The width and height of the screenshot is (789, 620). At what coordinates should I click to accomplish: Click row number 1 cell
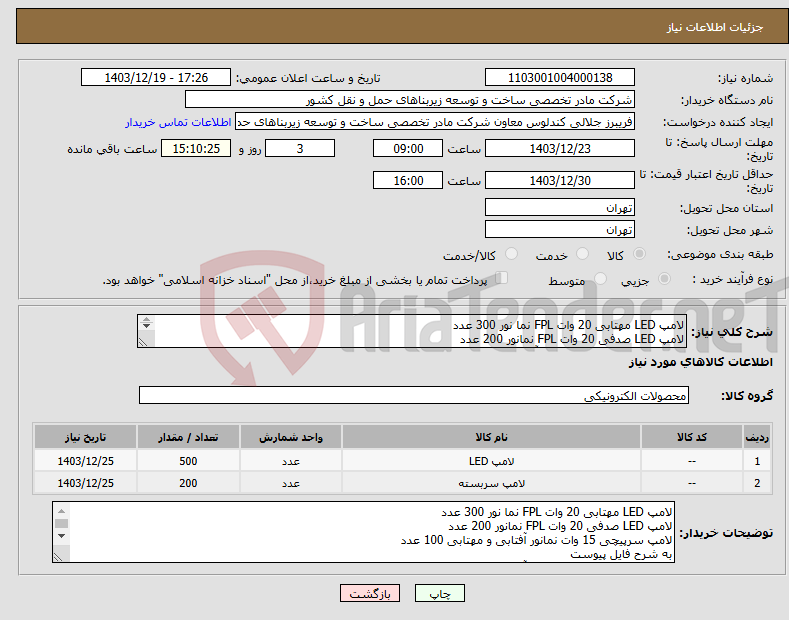pos(757,461)
